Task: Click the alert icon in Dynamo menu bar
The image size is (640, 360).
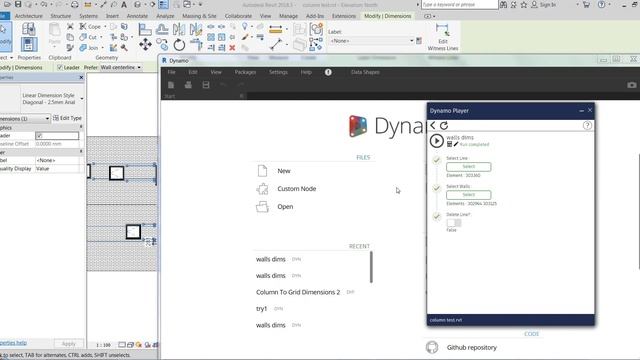Action: 328,72
